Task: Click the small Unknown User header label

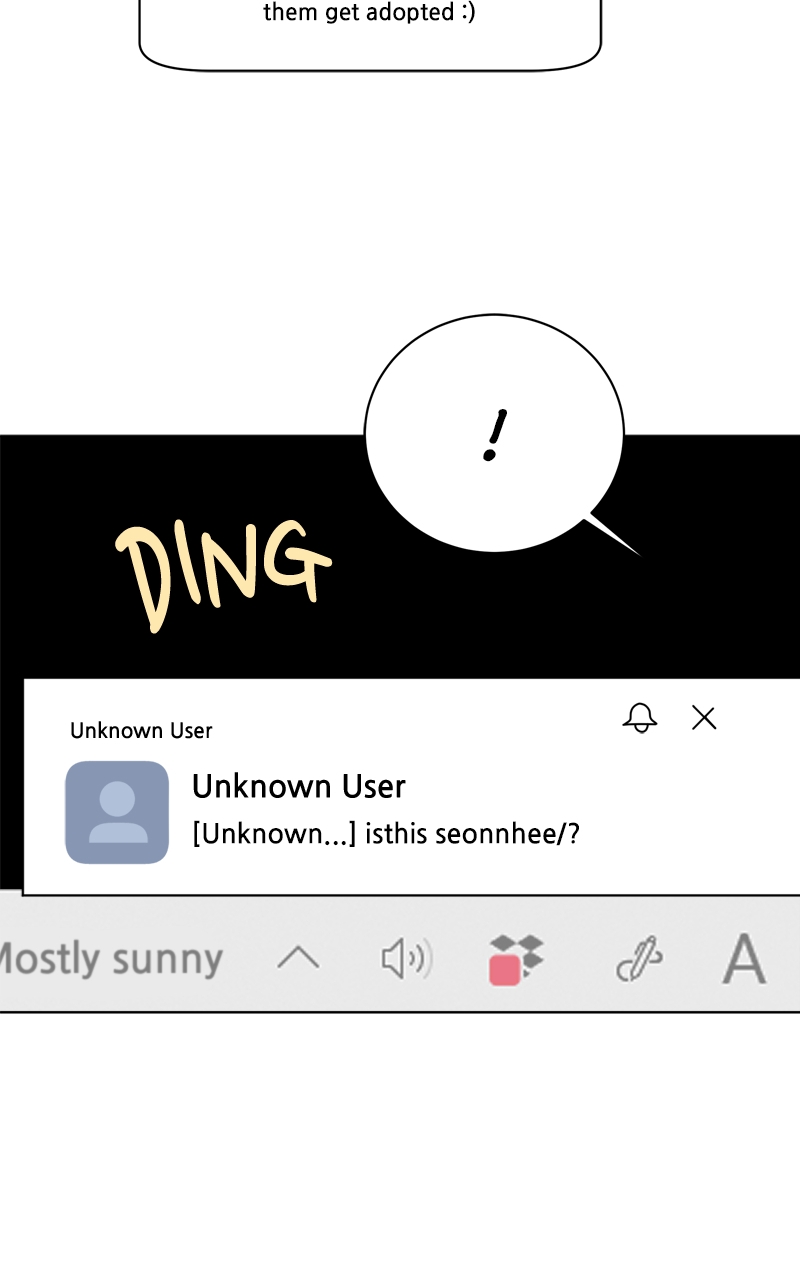Action: 141,731
